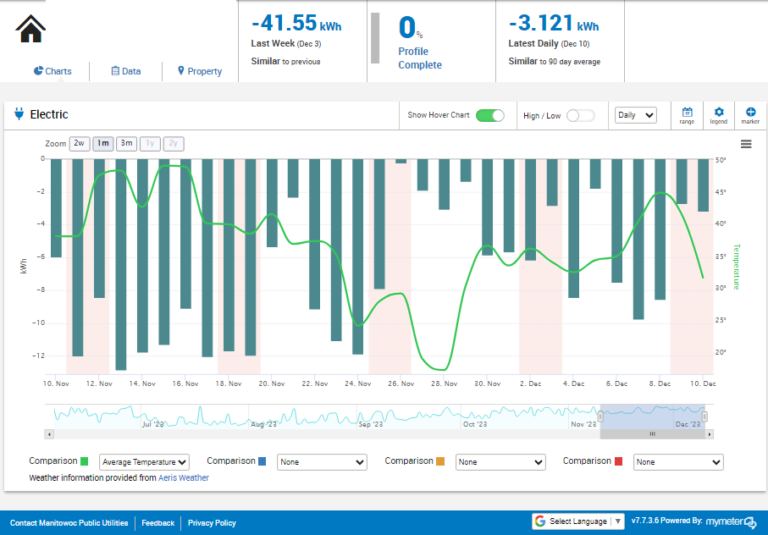Viewport: 768px width, 535px height.
Task: Open the Select Language widget
Action: click(x=578, y=521)
